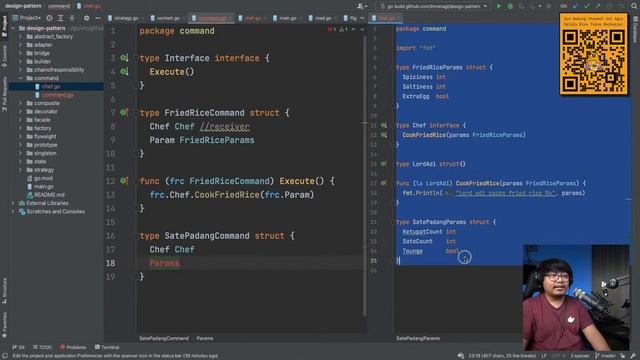The image size is (640, 360).
Task: Hide the Project panel with minus icon
Action: click(98, 18)
